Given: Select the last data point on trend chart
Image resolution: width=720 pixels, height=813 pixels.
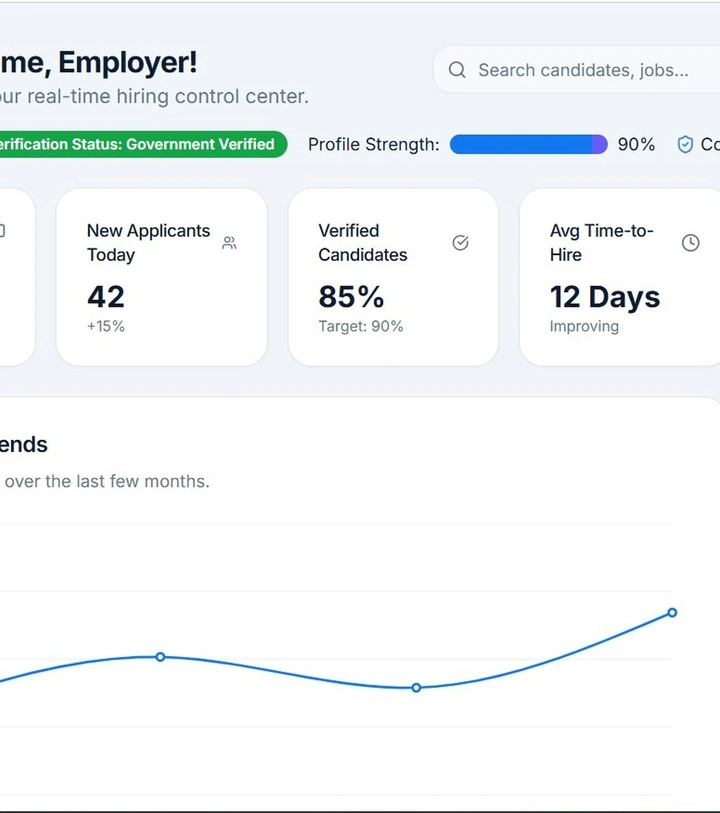Looking at the screenshot, I should tap(672, 612).
